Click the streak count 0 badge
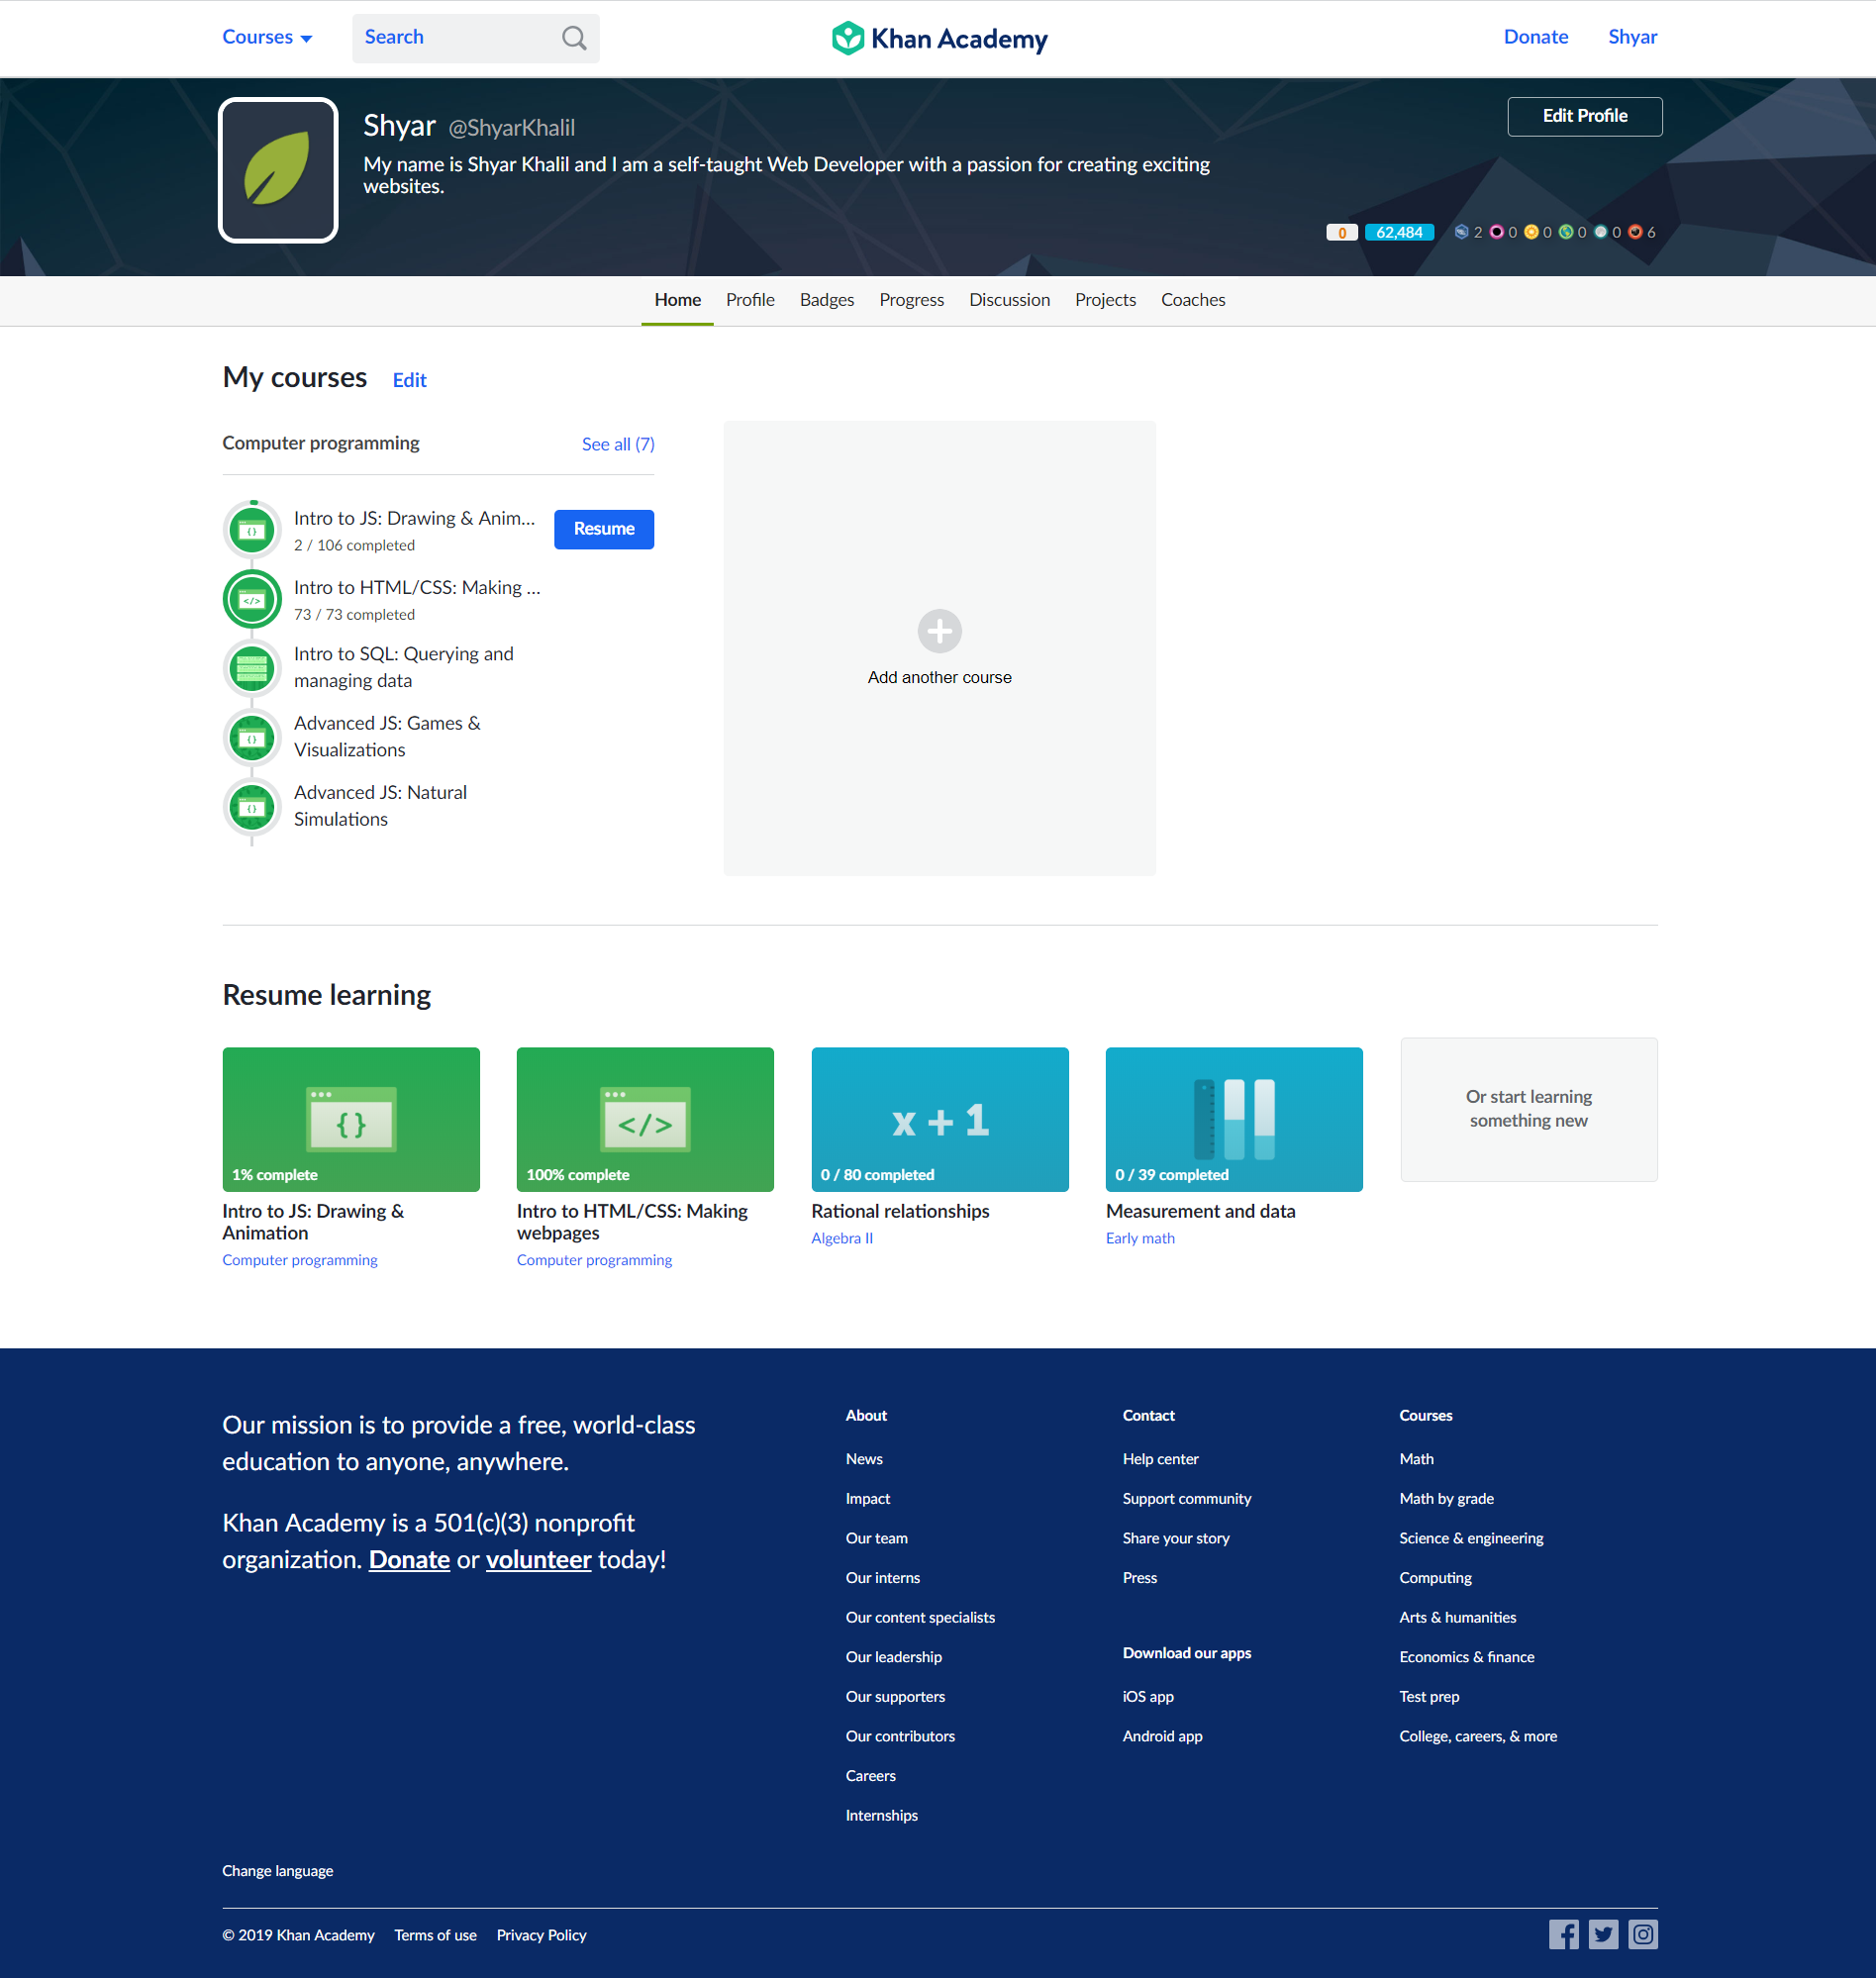The height and width of the screenshot is (1978, 1876). click(x=1341, y=232)
